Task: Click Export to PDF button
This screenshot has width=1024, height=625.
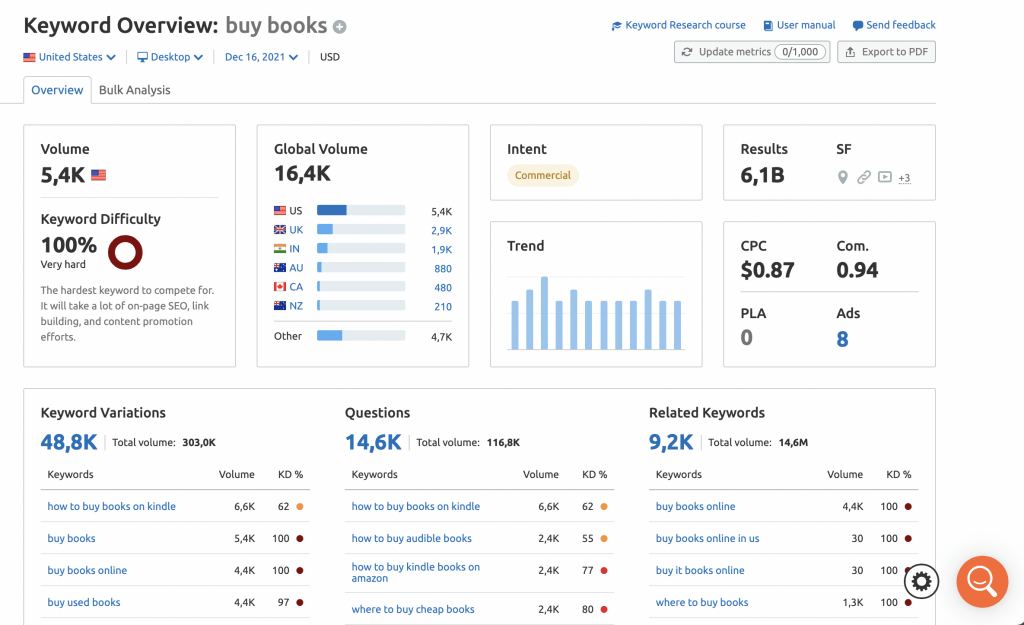Action: (886, 52)
